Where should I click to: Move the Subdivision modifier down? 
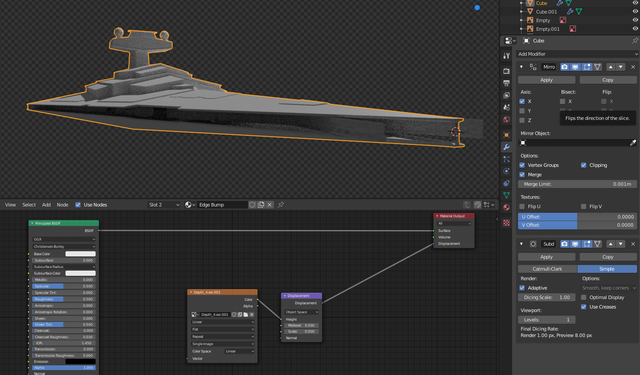click(x=620, y=244)
